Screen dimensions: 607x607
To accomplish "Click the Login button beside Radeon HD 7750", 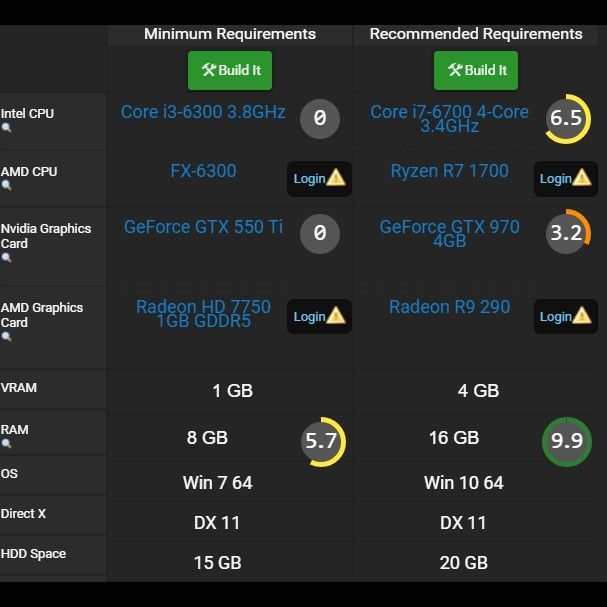I will (319, 316).
